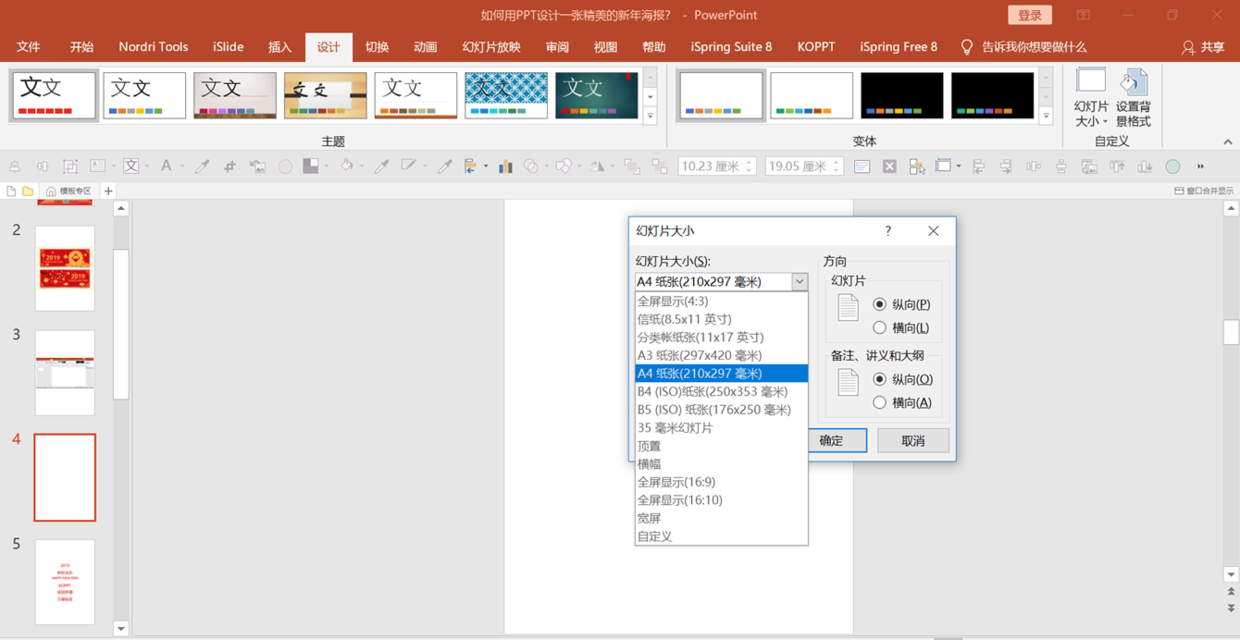This screenshot has width=1240, height=640.
Task: Choose A3 纸张(297x420 毫米) option
Action: [721, 355]
